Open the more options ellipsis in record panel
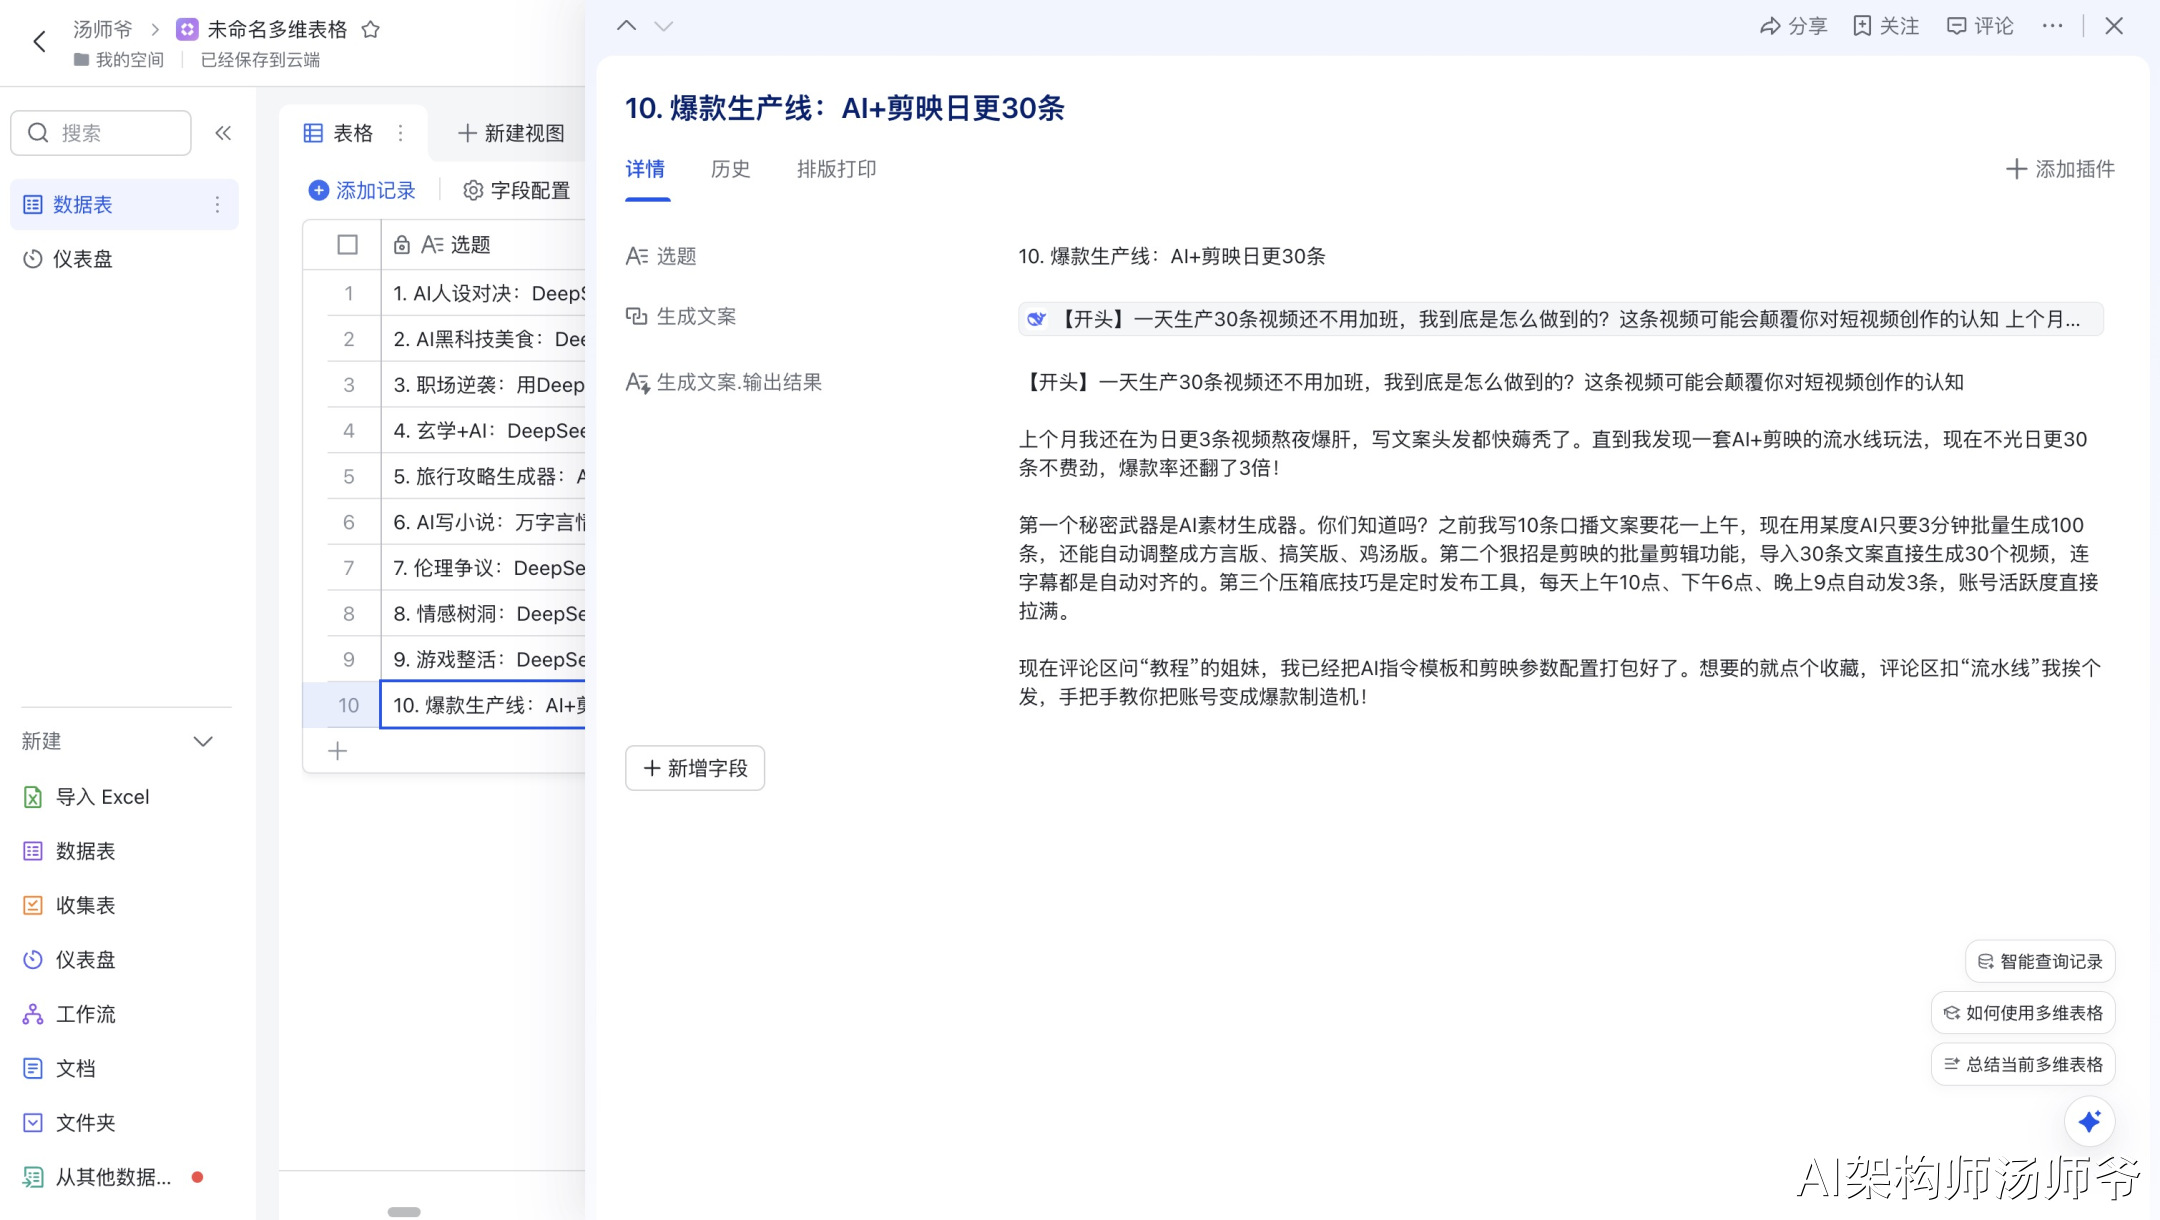The width and height of the screenshot is (2160, 1220). (2052, 26)
